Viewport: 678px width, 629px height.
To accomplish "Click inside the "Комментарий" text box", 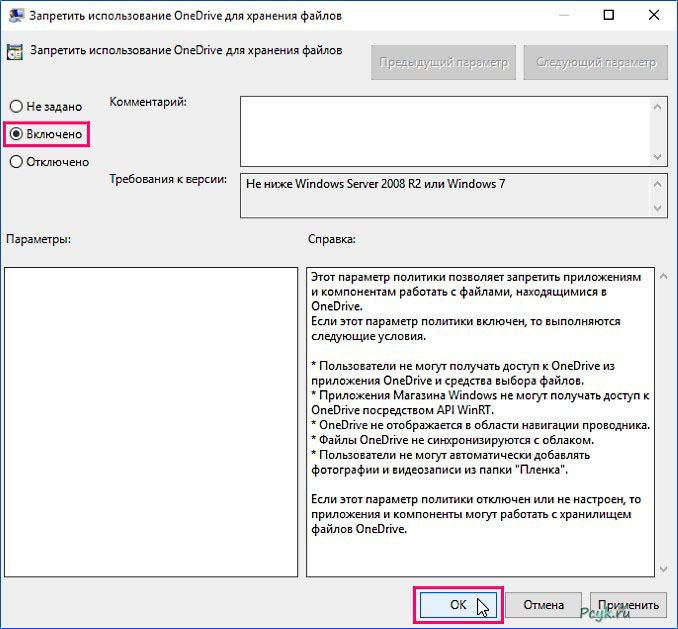I will (443, 130).
